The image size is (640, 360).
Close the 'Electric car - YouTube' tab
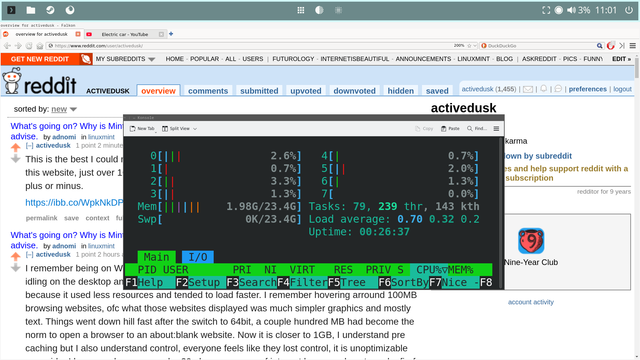pos(161,34)
